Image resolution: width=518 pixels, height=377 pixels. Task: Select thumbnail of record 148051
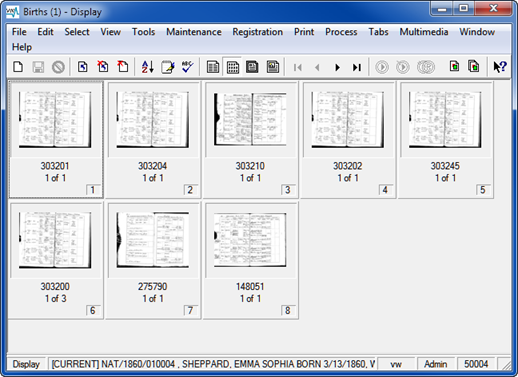pos(250,240)
